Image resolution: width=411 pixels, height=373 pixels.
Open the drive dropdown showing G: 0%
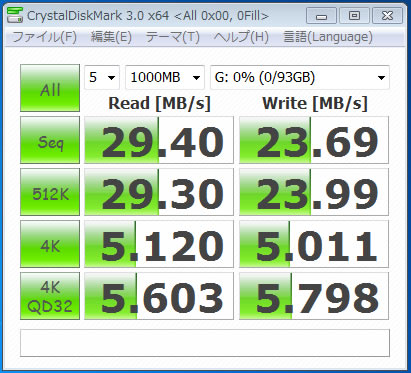pyautogui.click(x=300, y=77)
